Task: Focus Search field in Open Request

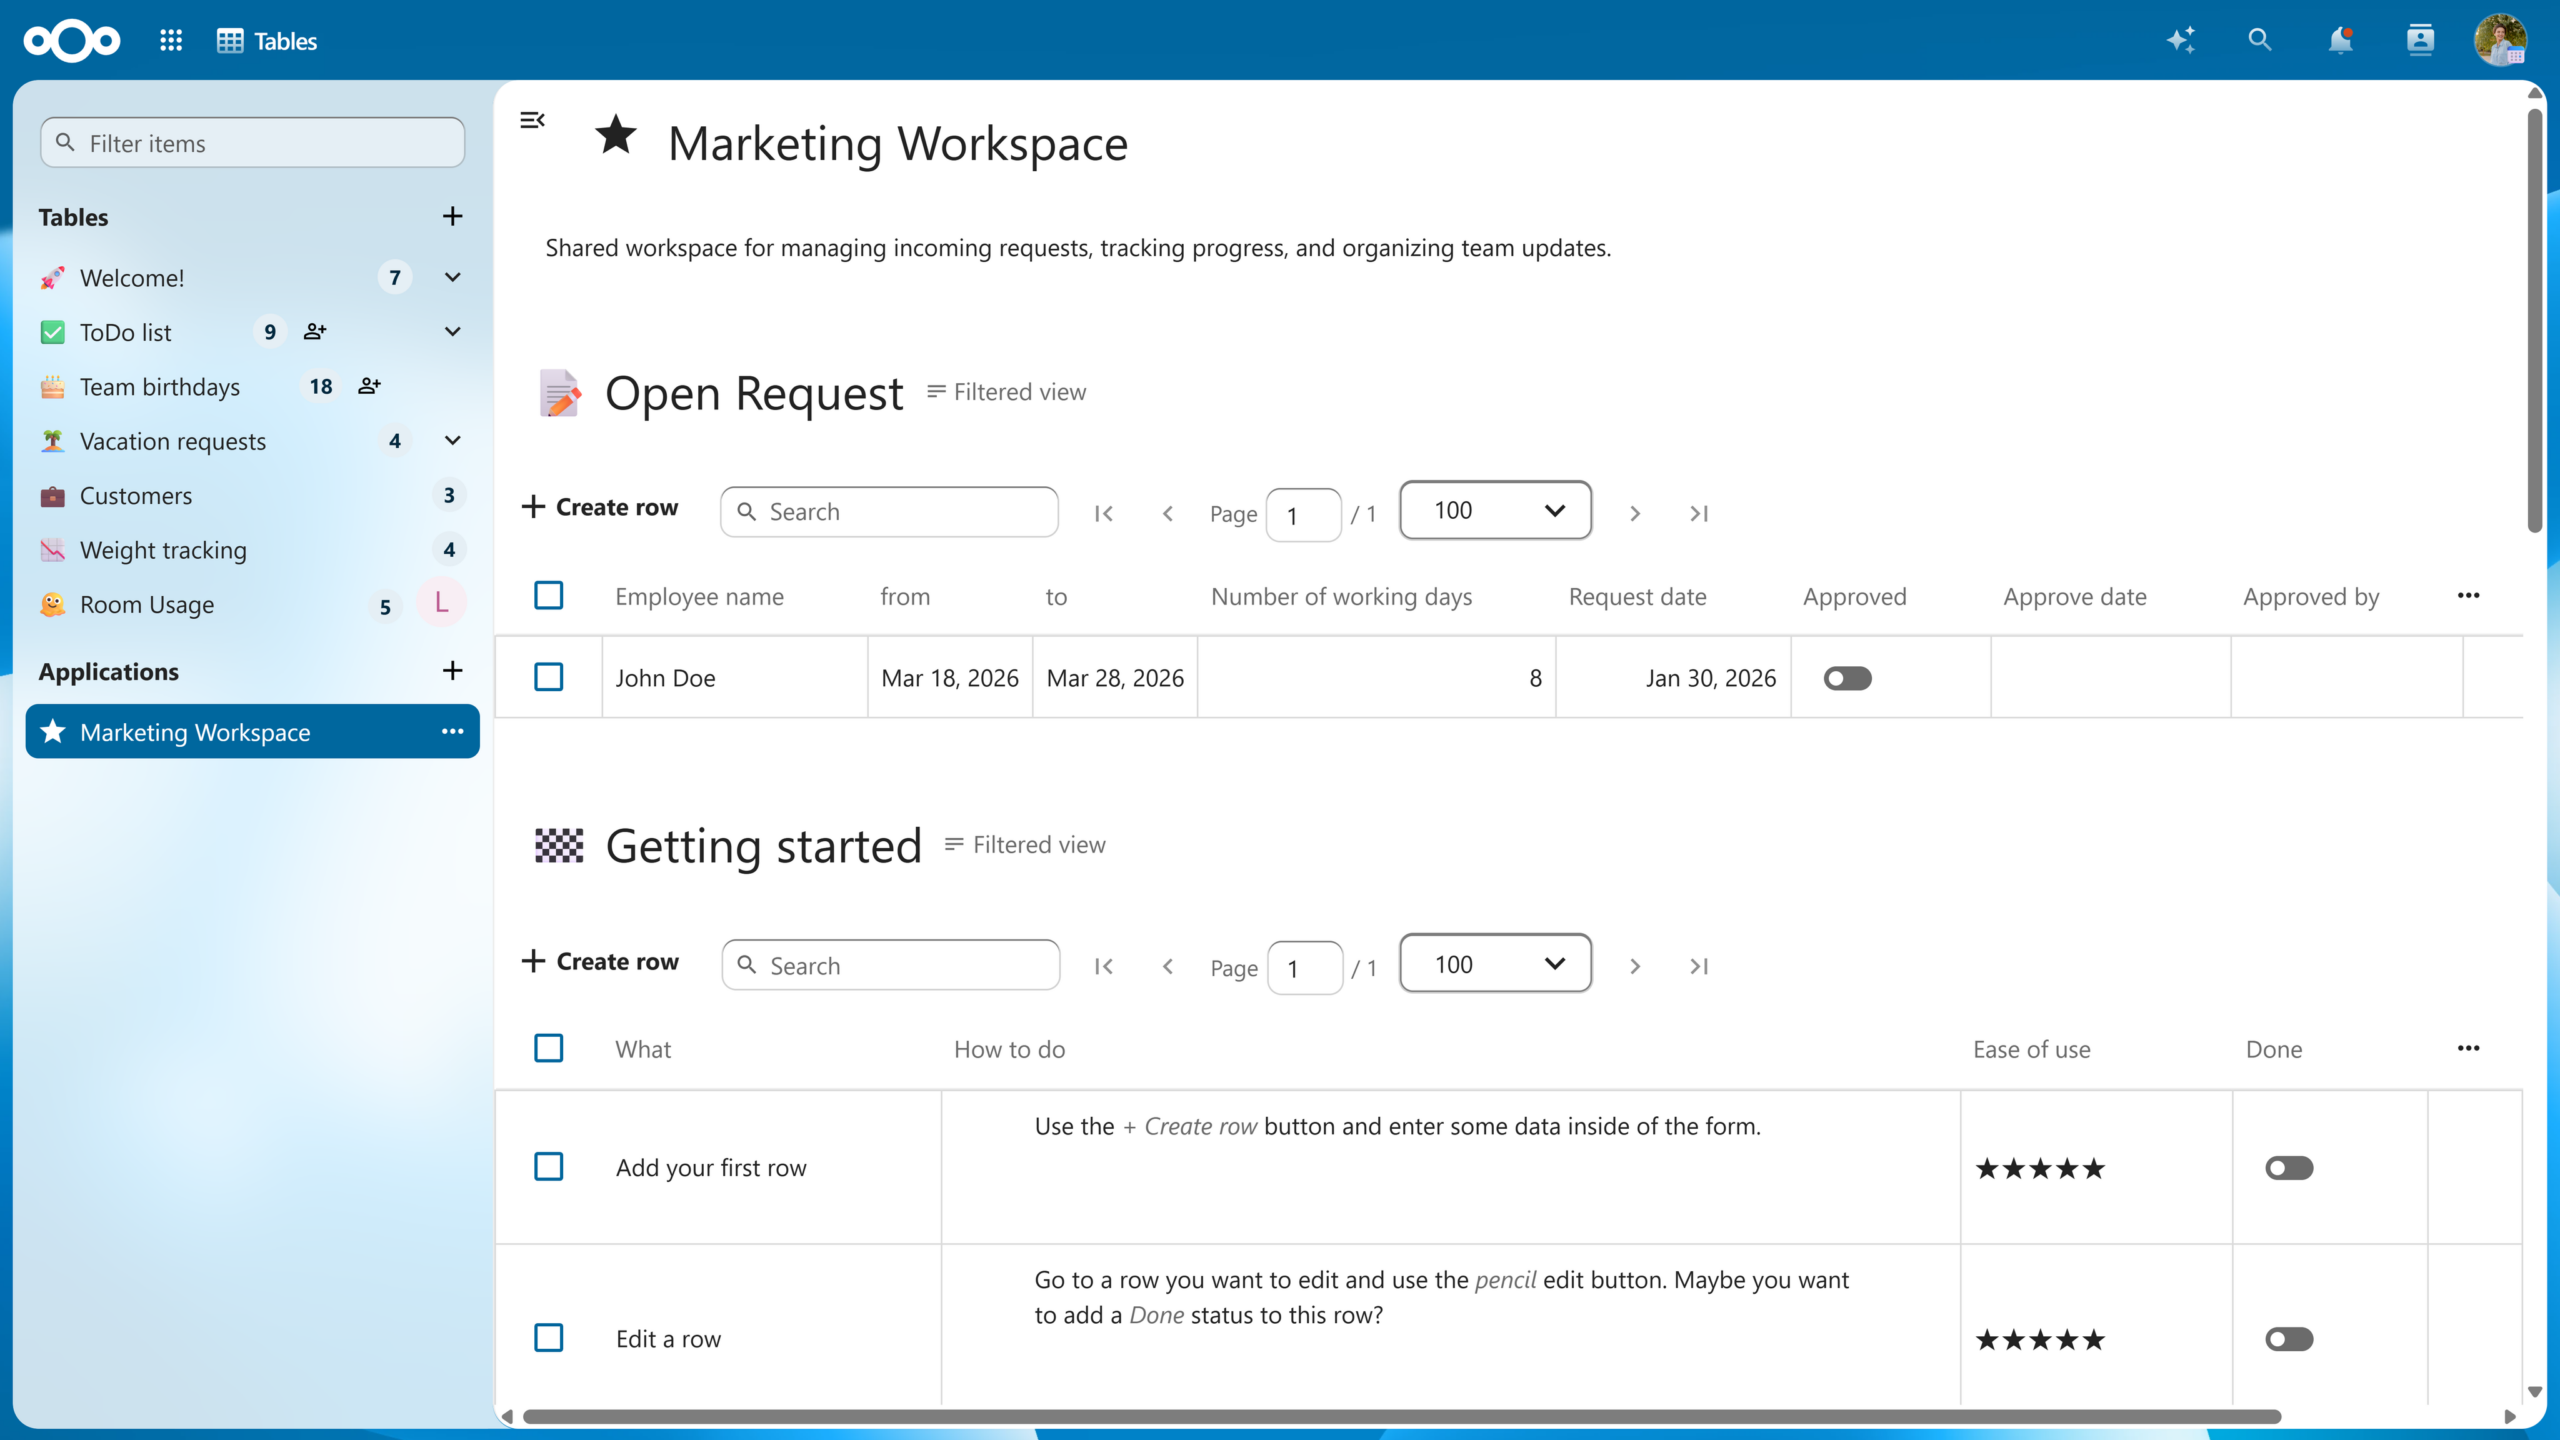Action: click(889, 512)
